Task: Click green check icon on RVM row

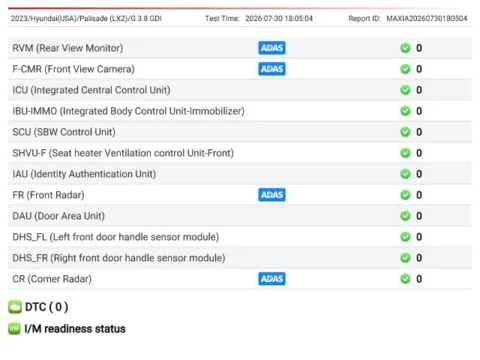Action: [x=405, y=48]
